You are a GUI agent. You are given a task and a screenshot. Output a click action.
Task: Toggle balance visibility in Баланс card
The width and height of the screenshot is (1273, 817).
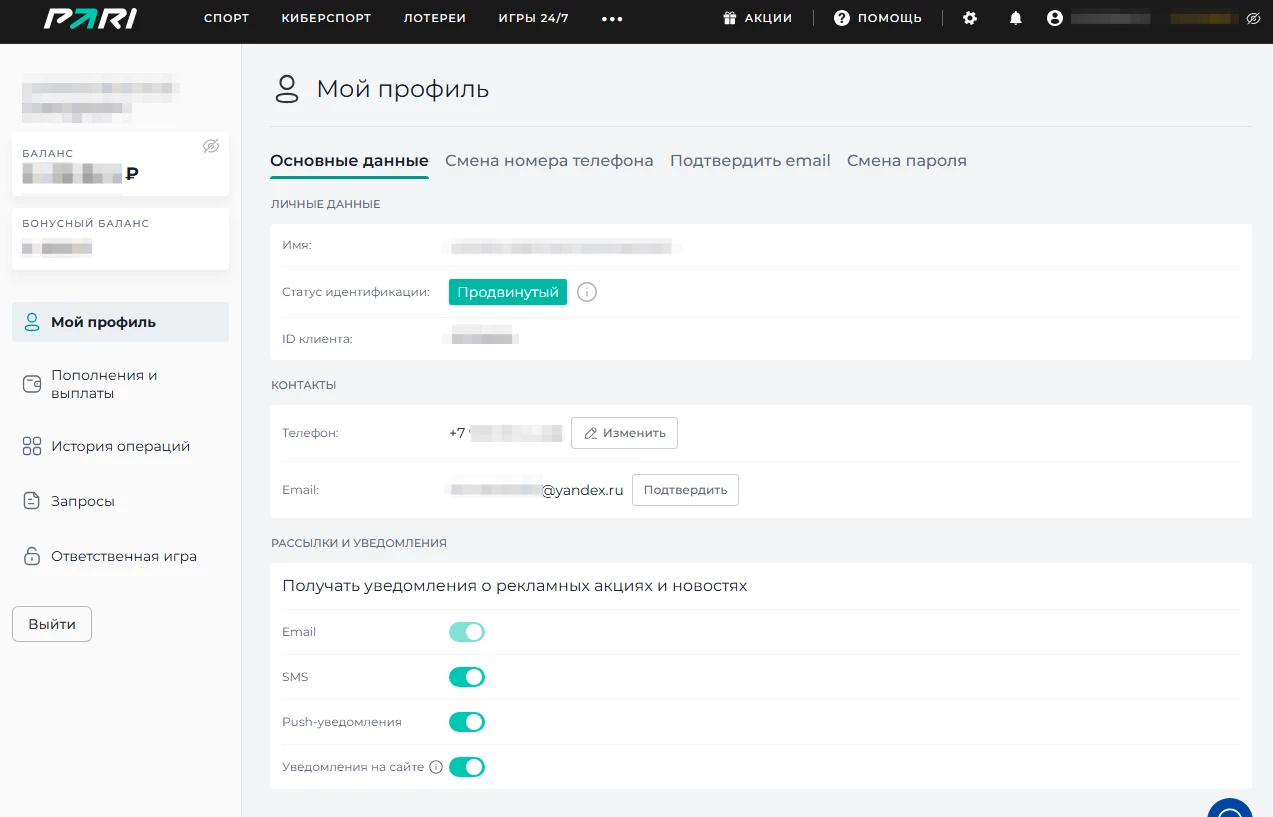(210, 146)
